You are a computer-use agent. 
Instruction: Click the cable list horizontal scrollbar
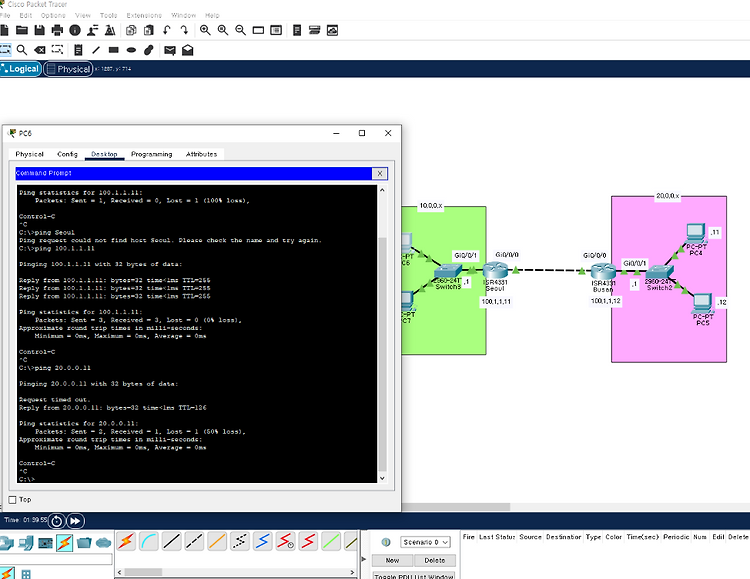point(236,572)
